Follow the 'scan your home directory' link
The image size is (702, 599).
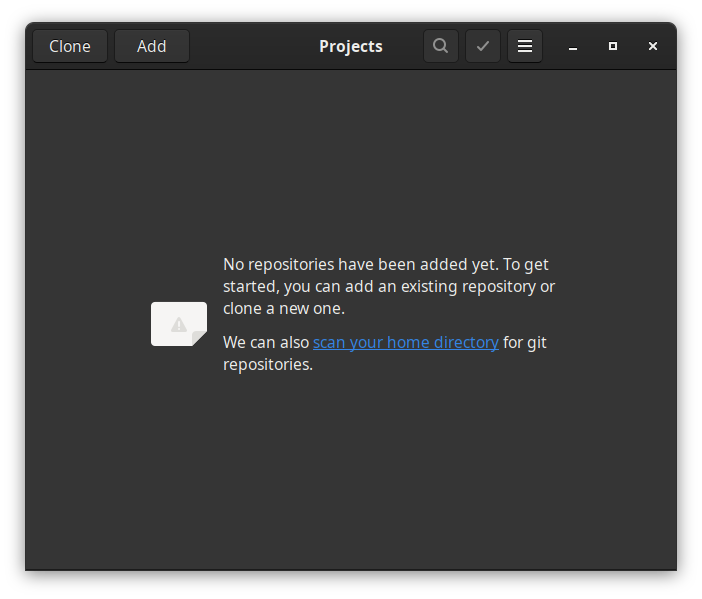click(x=405, y=342)
